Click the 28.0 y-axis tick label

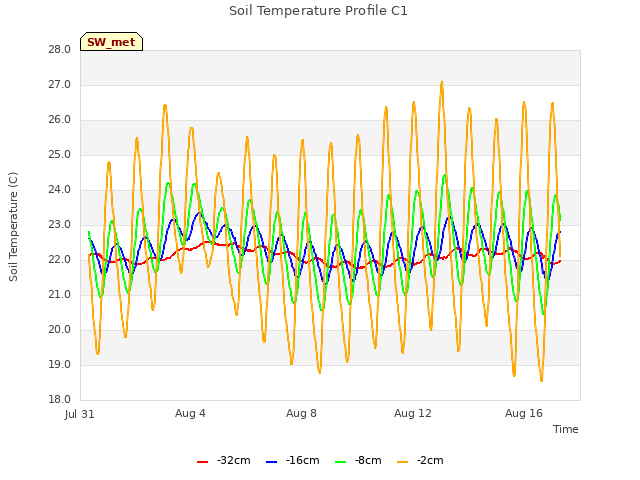point(60,49)
